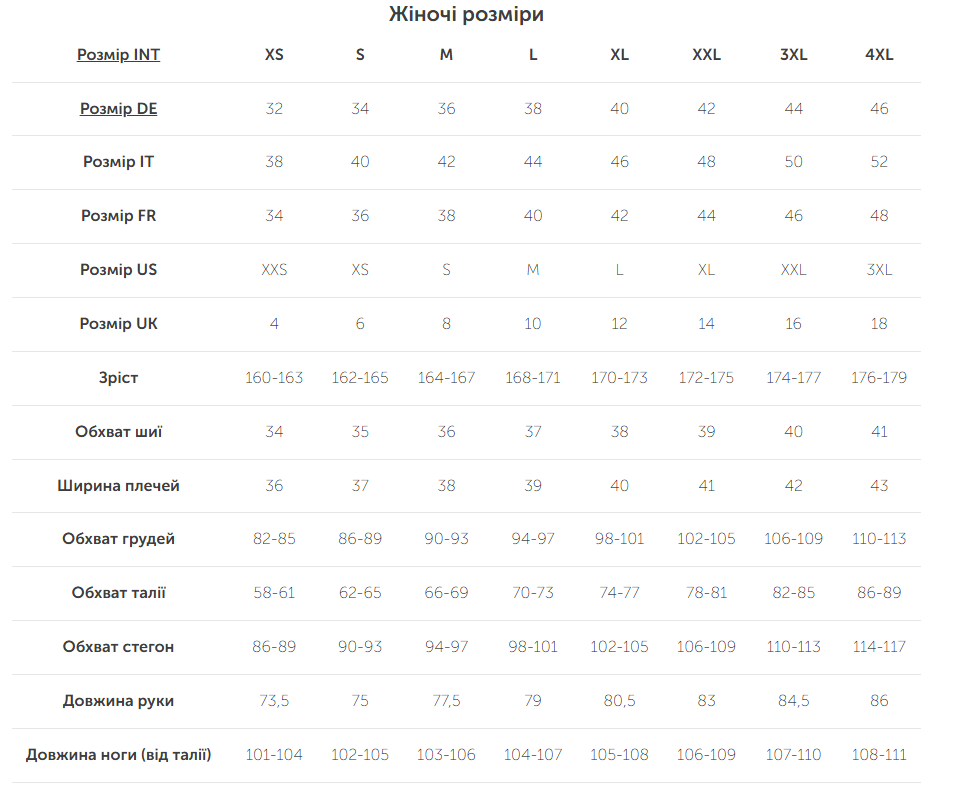The width and height of the screenshot is (963, 791).
Task: Click the 160-163 height cell
Action: click(x=274, y=378)
